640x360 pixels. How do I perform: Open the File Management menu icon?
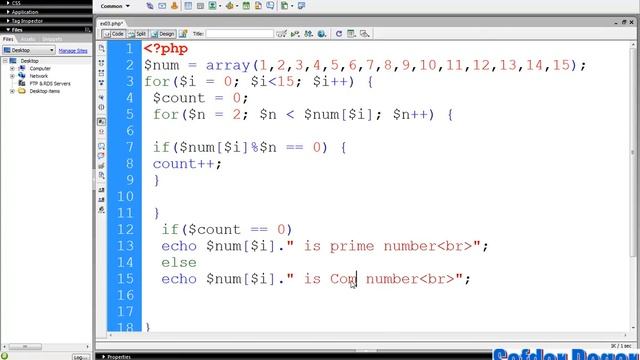point(309,34)
